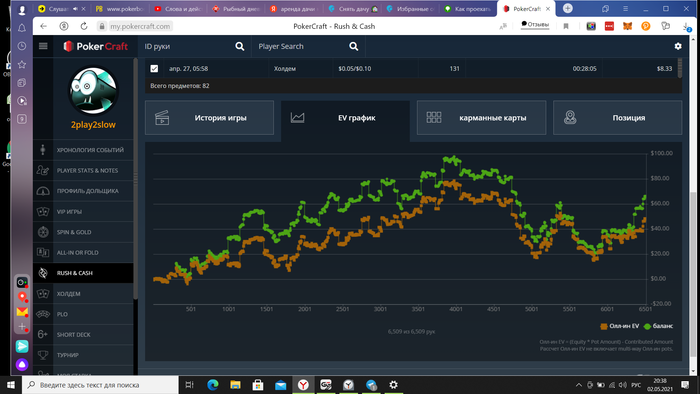
Task: Search by hand ID magnifier icon
Action: click(x=240, y=46)
